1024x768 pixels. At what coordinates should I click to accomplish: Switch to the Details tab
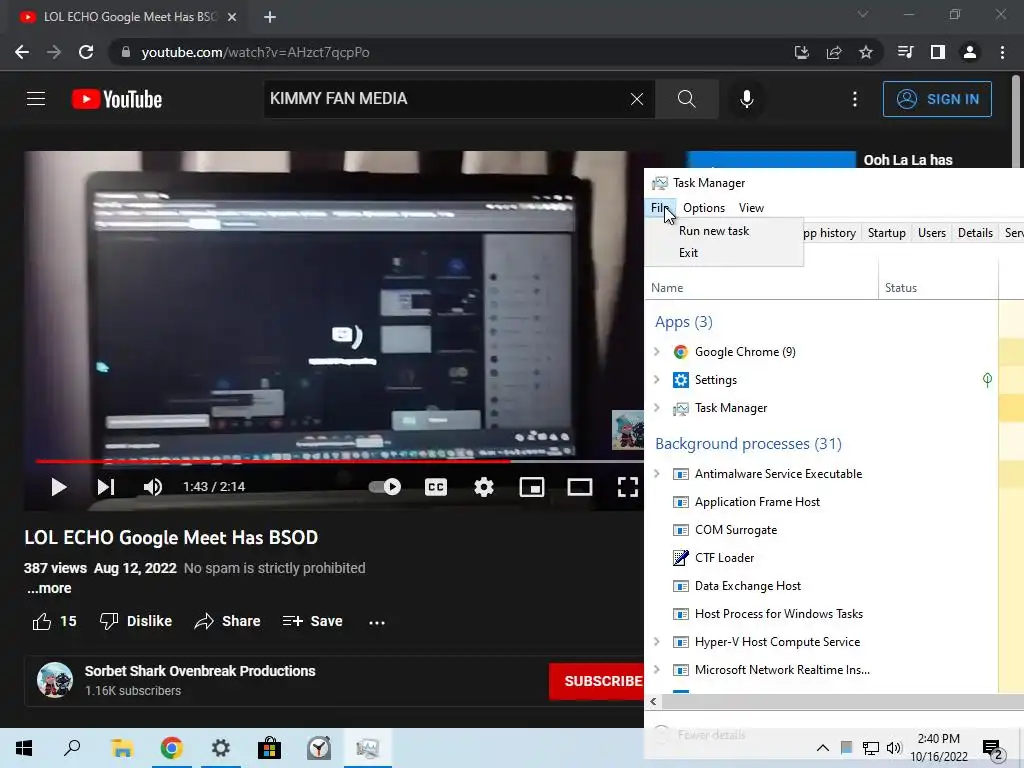[x=975, y=233]
